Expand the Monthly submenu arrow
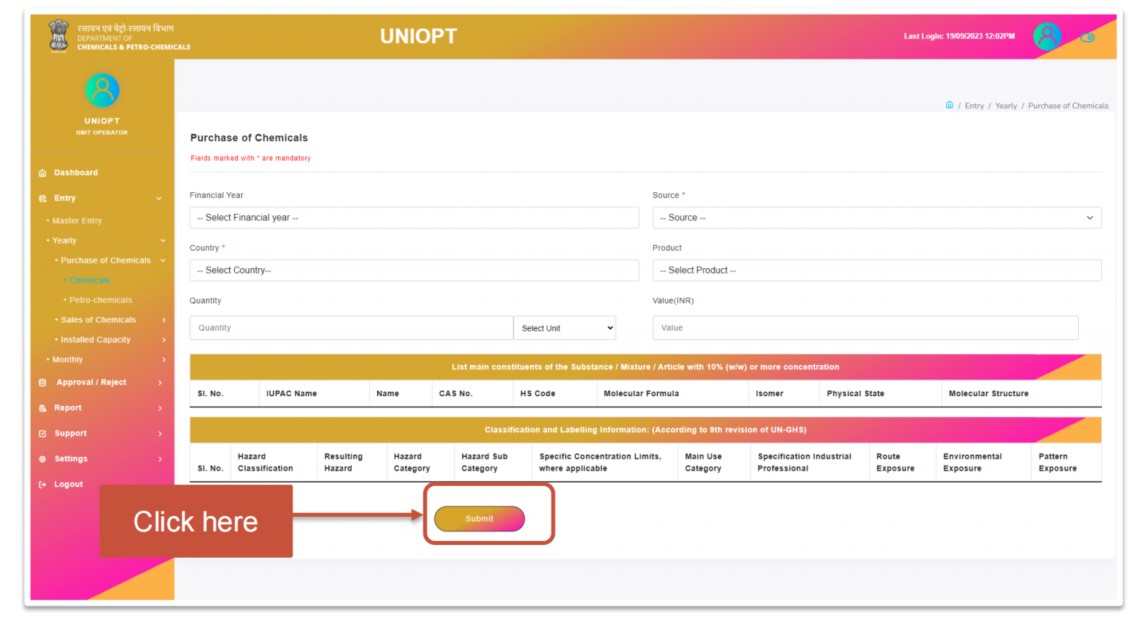Viewport: 1137px width, 625px height. pyautogui.click(x=163, y=360)
